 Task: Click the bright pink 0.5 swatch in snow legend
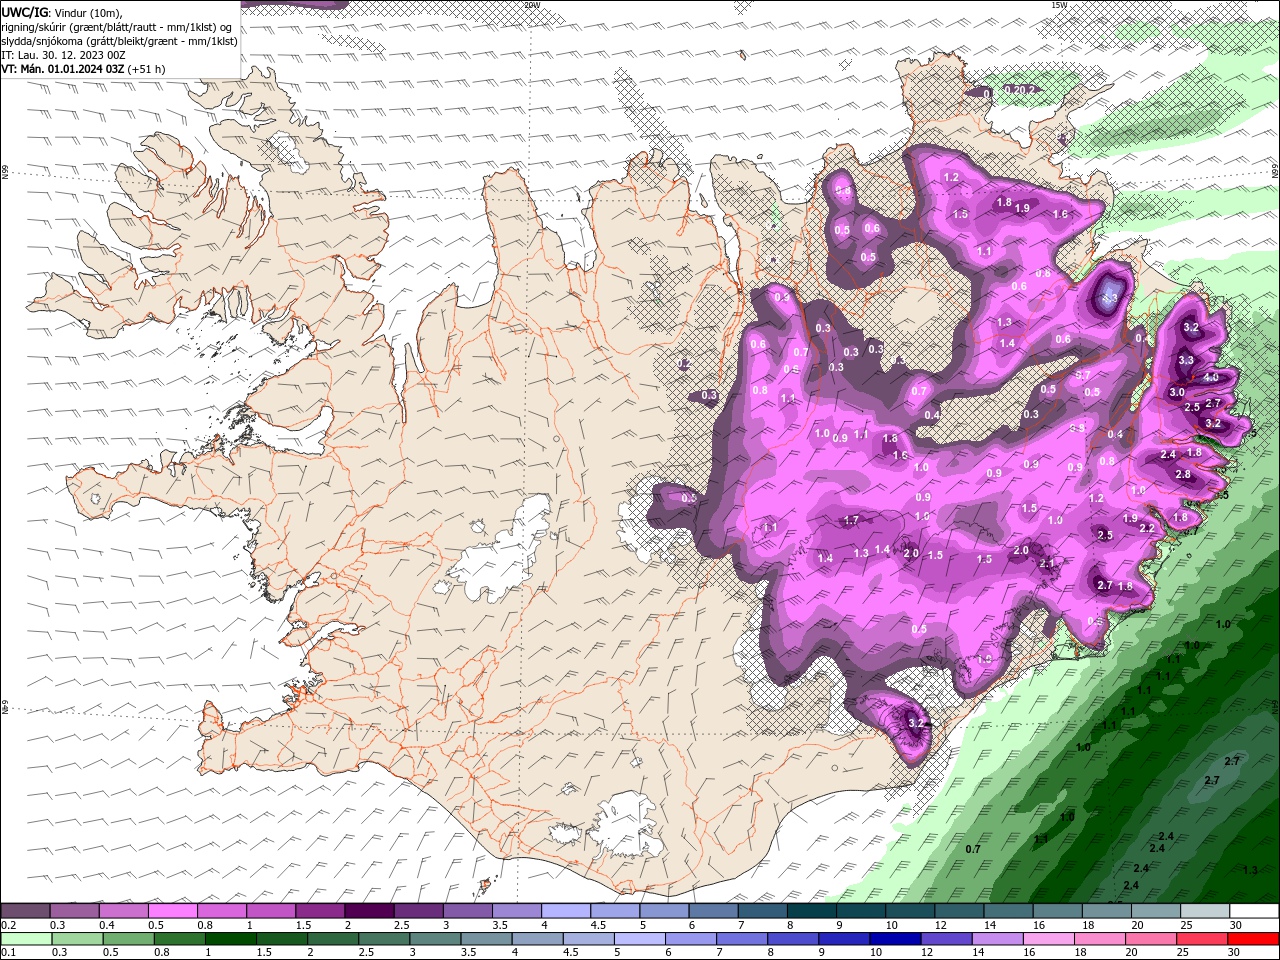(x=172, y=911)
